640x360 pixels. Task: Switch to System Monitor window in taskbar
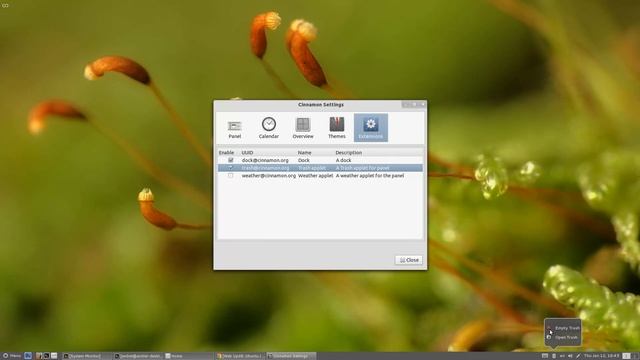coord(87,356)
